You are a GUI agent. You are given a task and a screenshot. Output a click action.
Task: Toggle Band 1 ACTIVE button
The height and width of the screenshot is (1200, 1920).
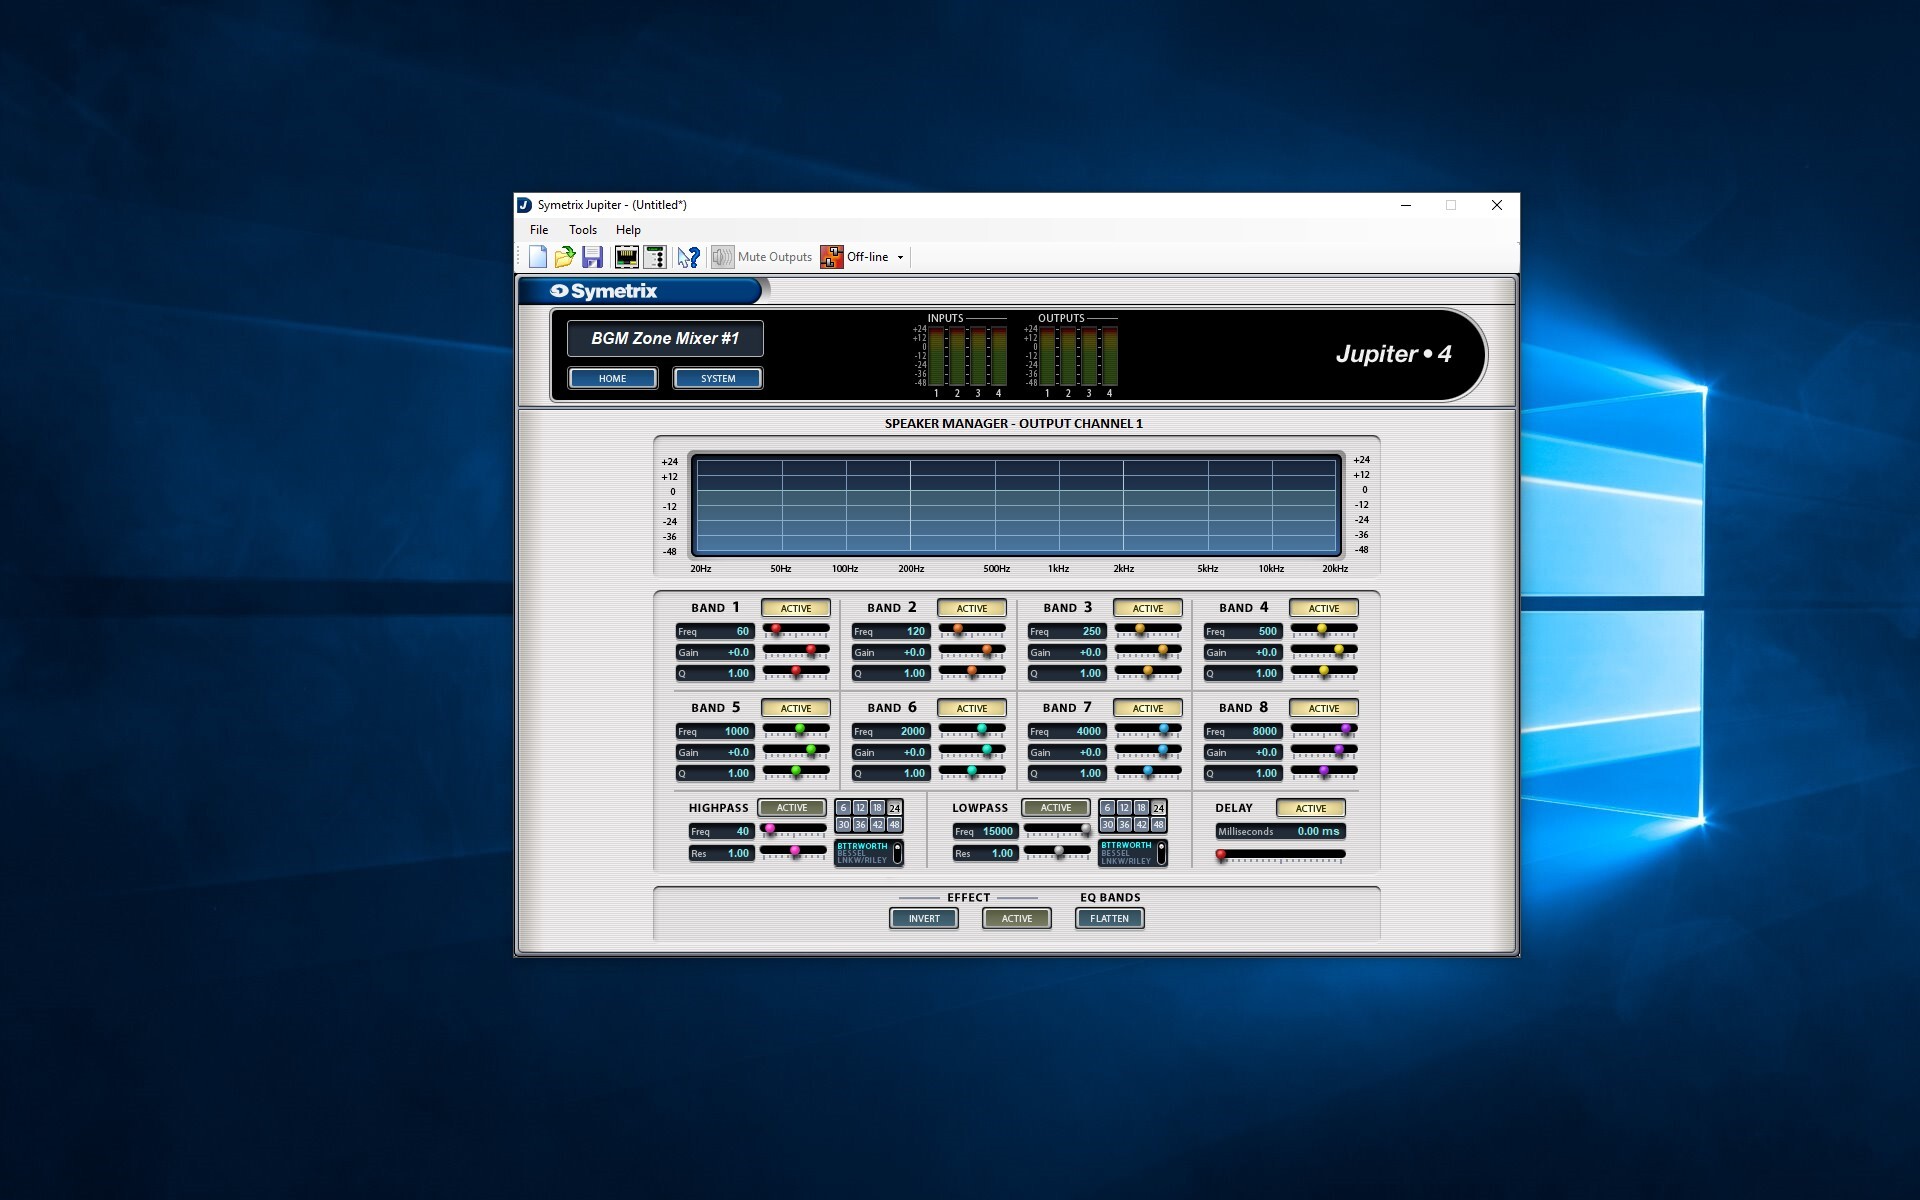pos(795,608)
